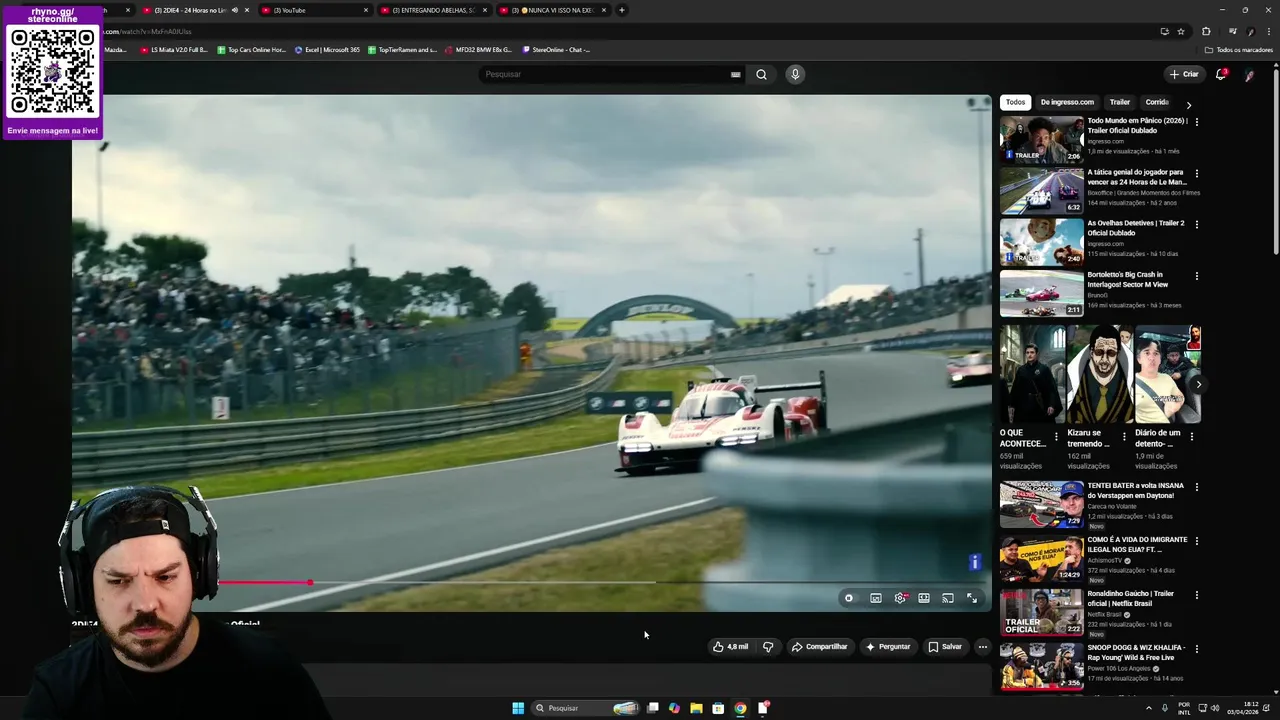Open player settings gear icon
Viewport: 1280px width, 720px height.
coord(900,598)
